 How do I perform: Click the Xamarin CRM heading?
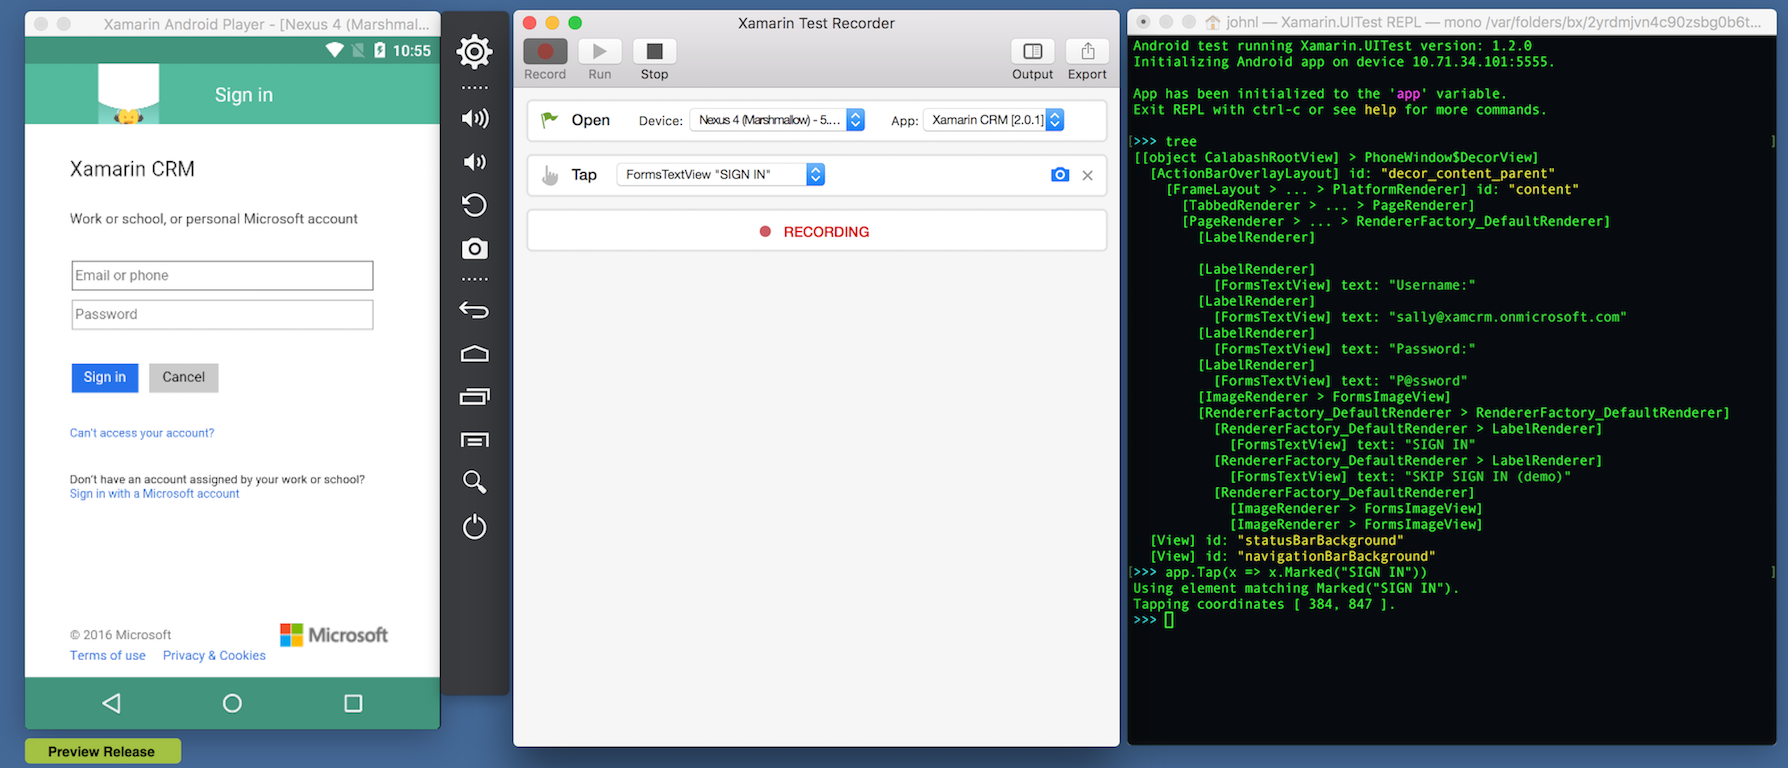132,169
